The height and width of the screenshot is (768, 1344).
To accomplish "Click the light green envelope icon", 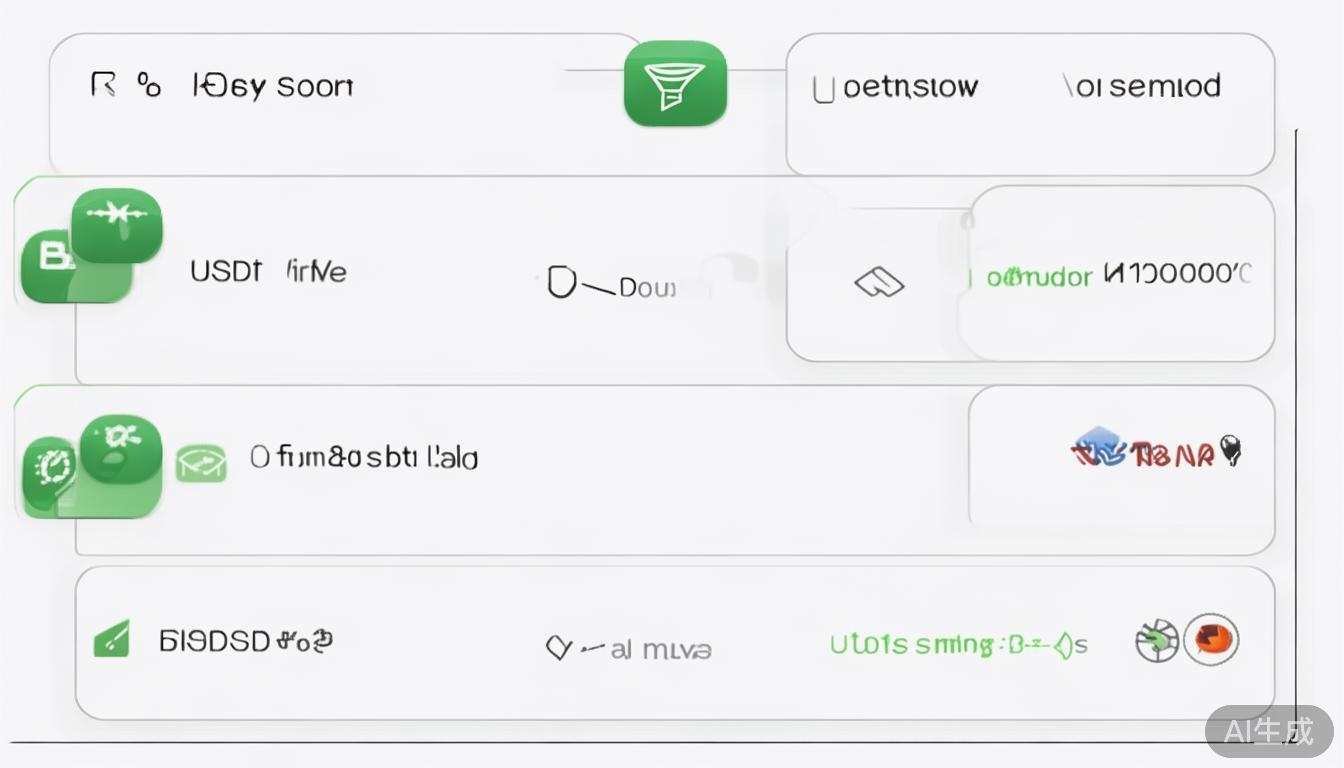I will pyautogui.click(x=201, y=462).
